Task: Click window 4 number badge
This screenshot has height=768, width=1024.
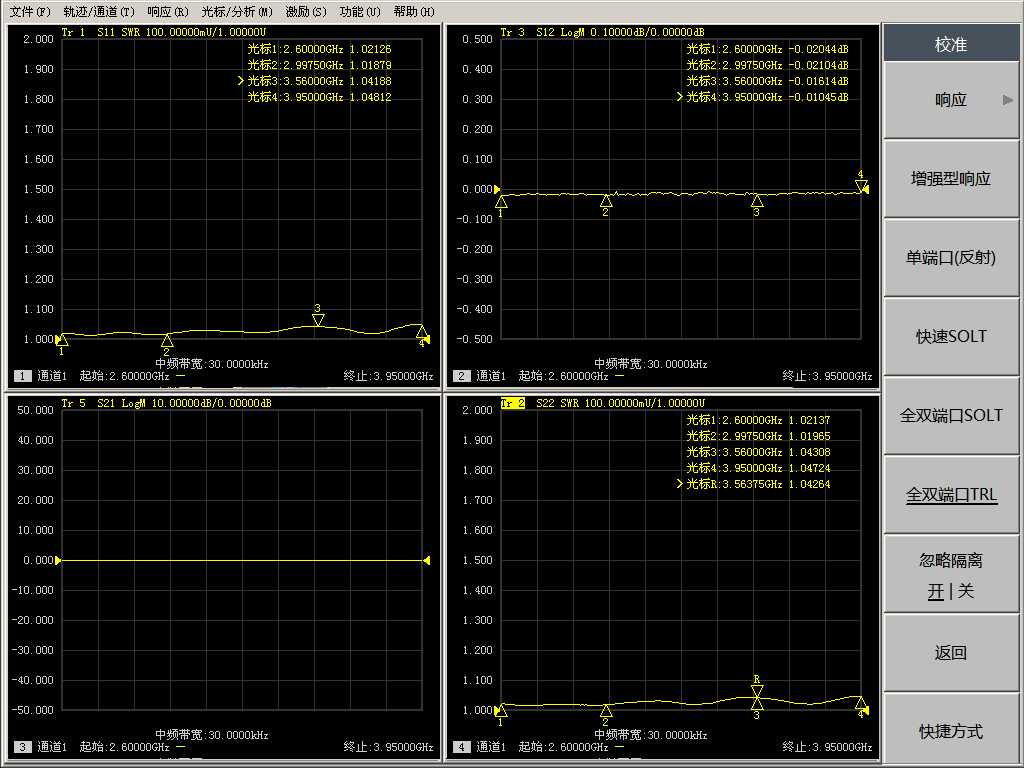Action: coord(461,747)
